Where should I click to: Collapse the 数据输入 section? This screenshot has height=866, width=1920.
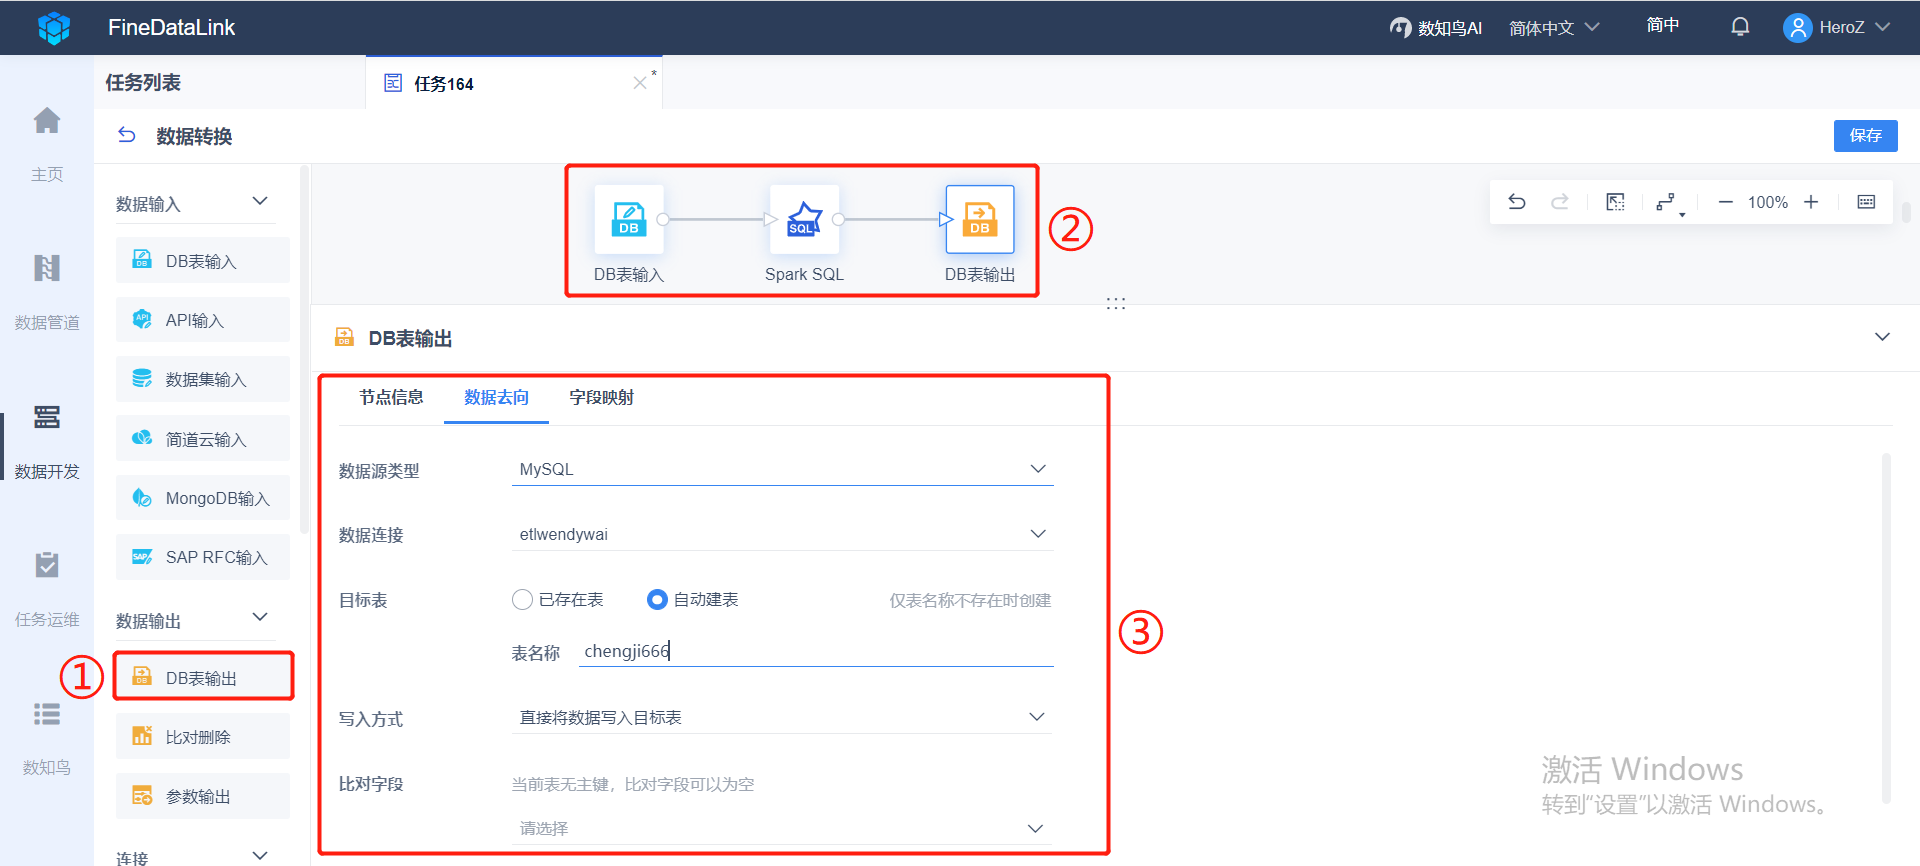pos(260,201)
